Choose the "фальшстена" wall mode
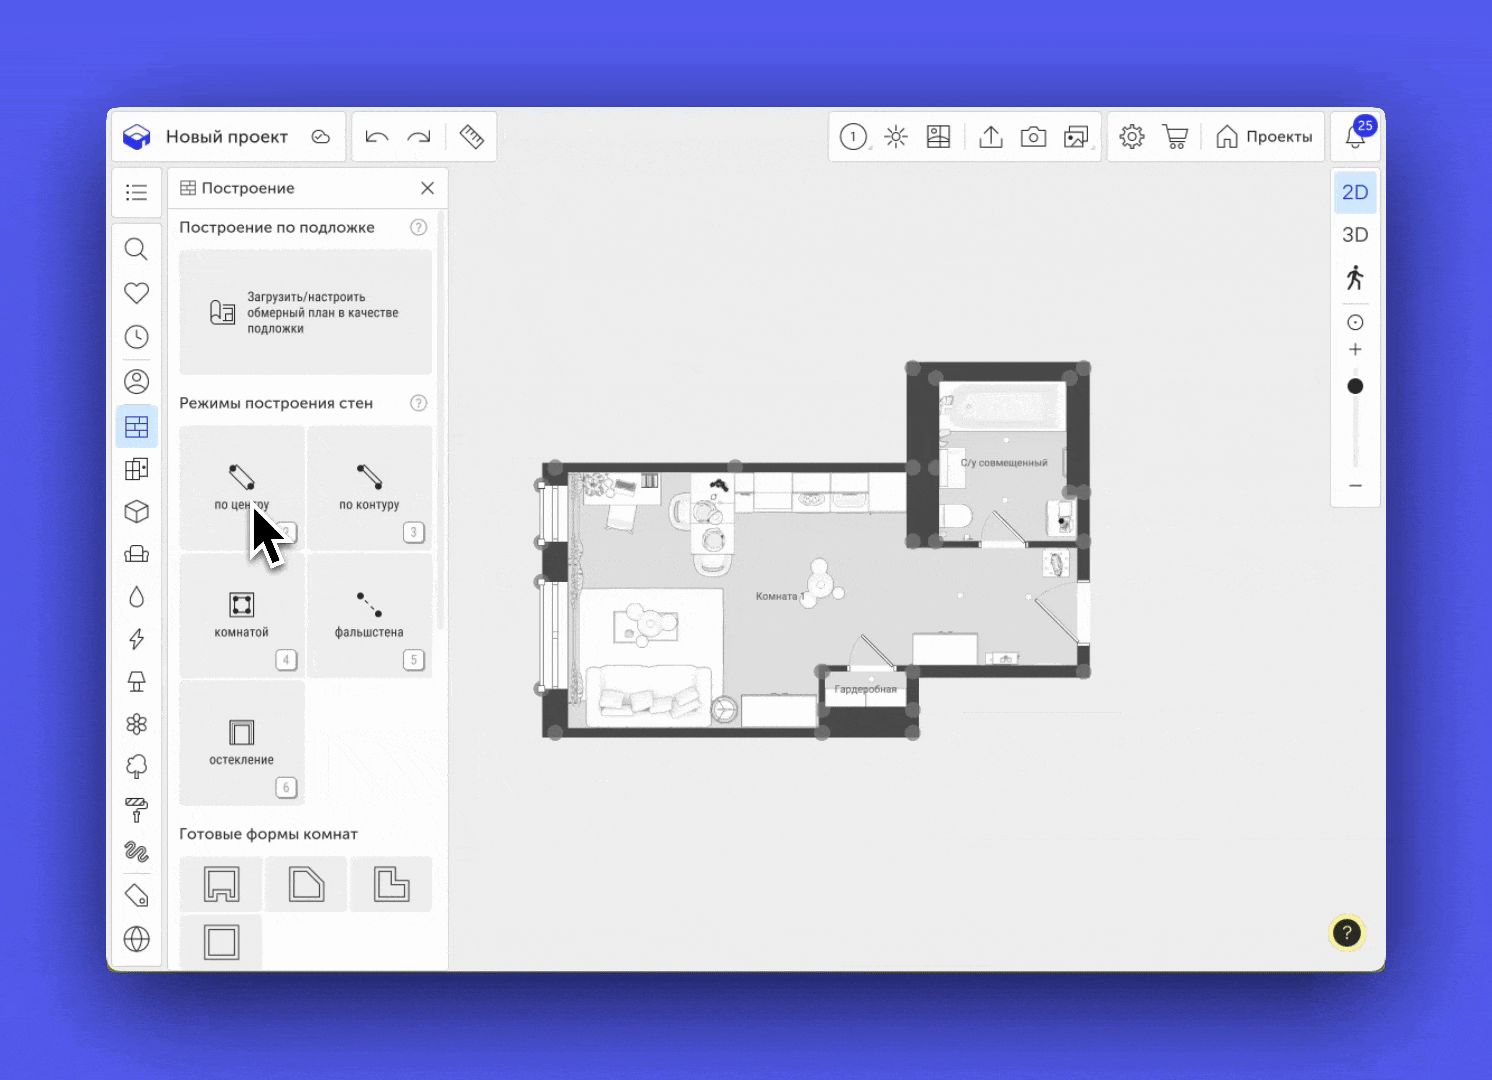The width and height of the screenshot is (1492, 1080). tap(369, 616)
